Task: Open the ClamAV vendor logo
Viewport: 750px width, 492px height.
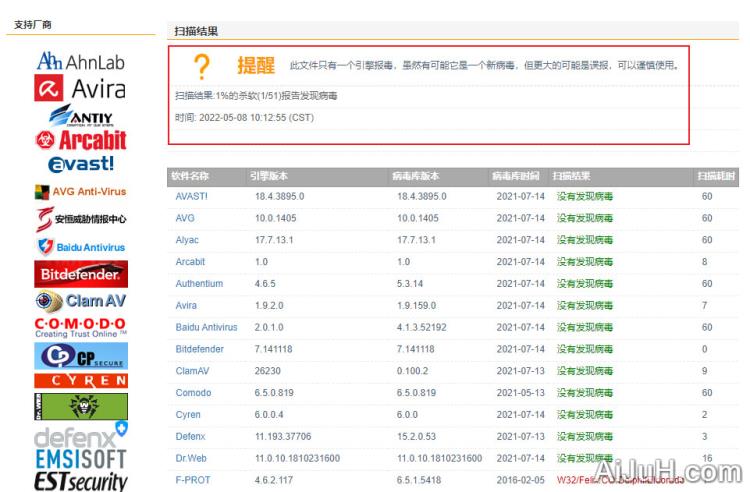Action: coord(81,301)
